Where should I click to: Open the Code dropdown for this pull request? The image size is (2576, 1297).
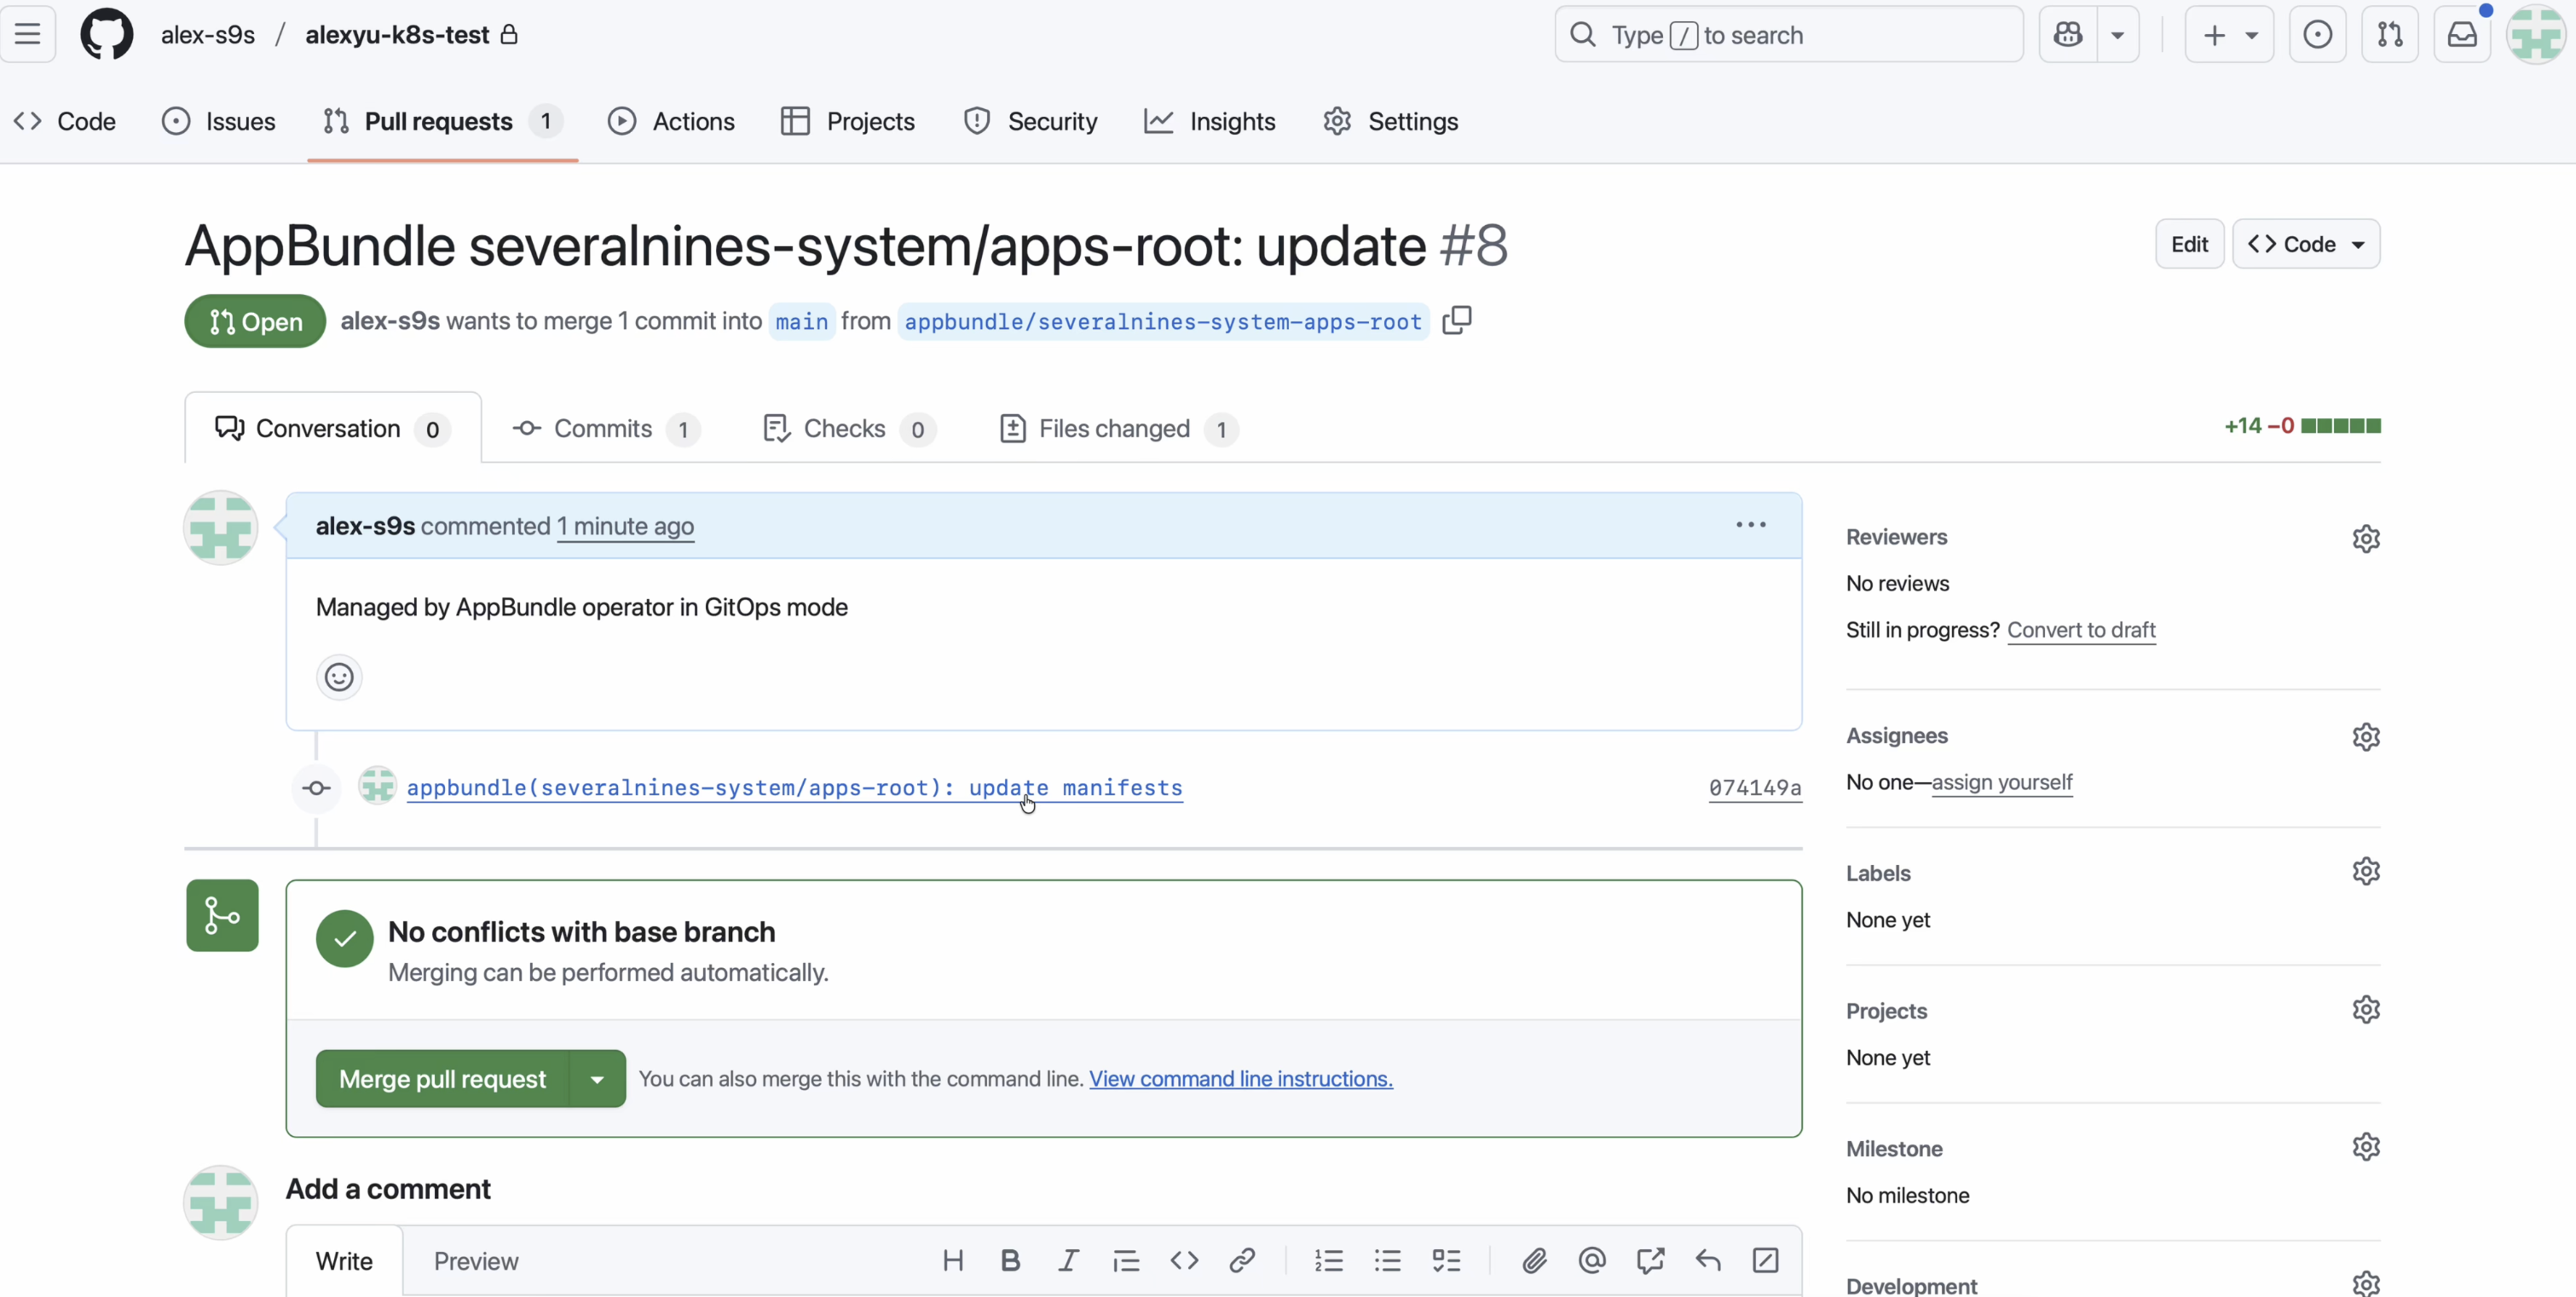pyautogui.click(x=2306, y=243)
